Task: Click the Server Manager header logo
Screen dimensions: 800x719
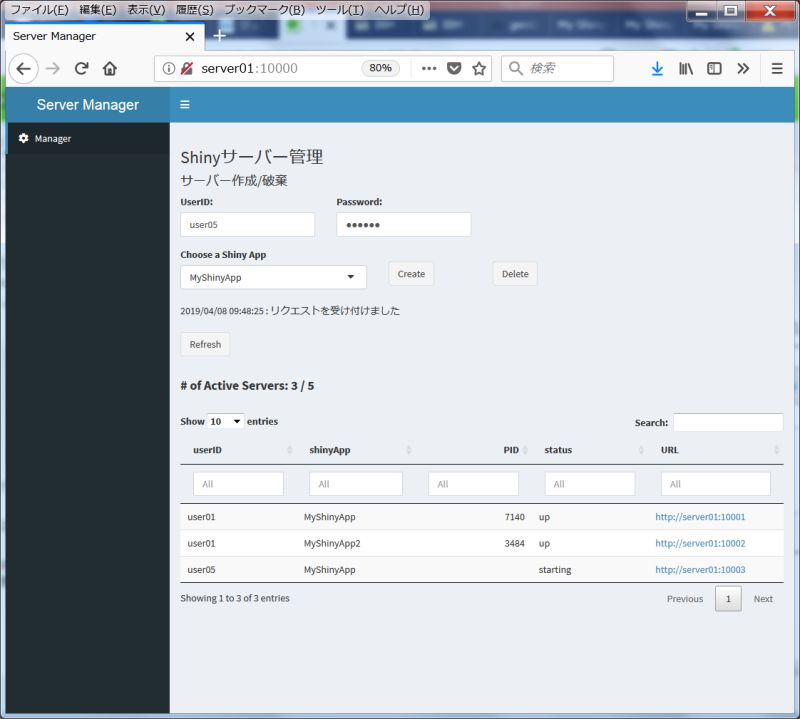Action: pos(88,105)
